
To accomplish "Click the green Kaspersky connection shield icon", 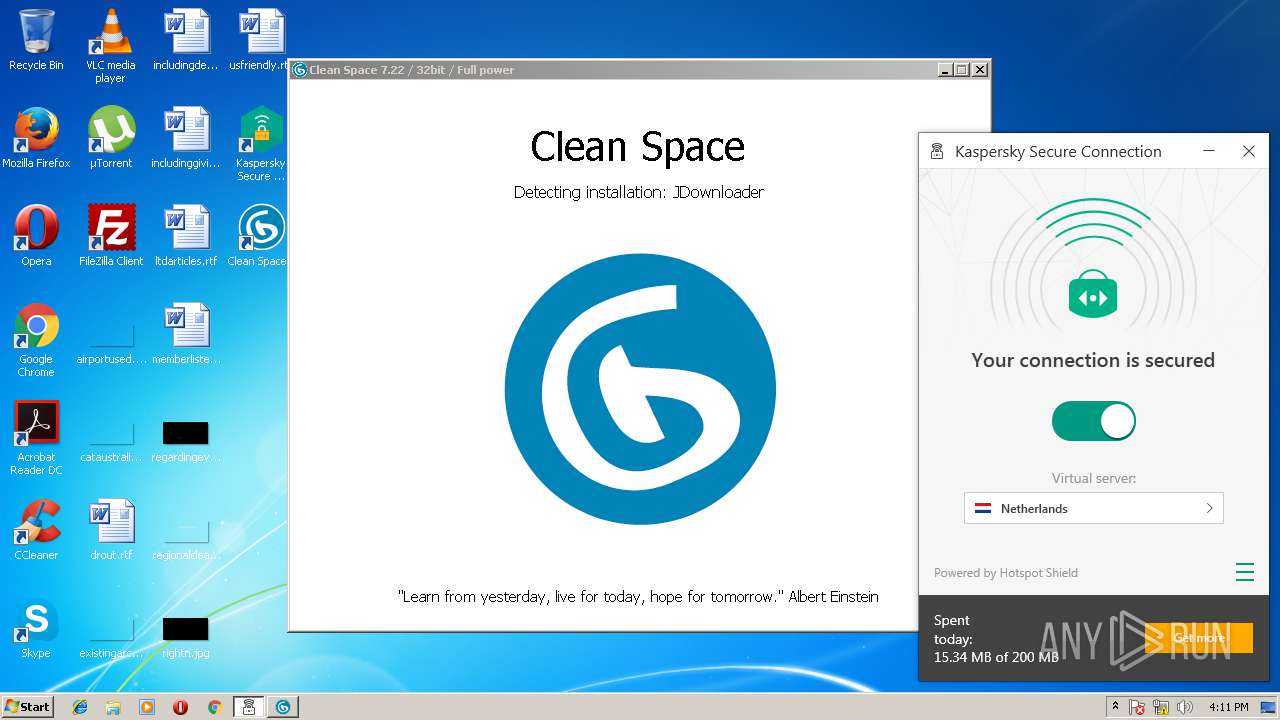I will [1093, 296].
